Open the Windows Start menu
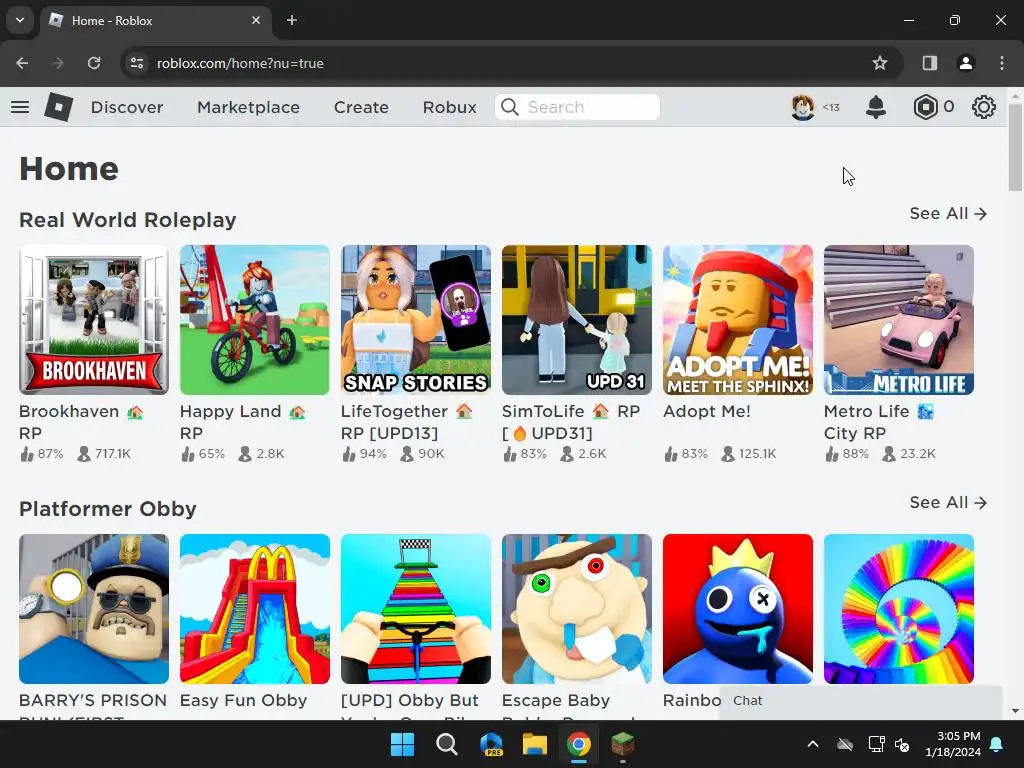The height and width of the screenshot is (768, 1024). click(402, 744)
